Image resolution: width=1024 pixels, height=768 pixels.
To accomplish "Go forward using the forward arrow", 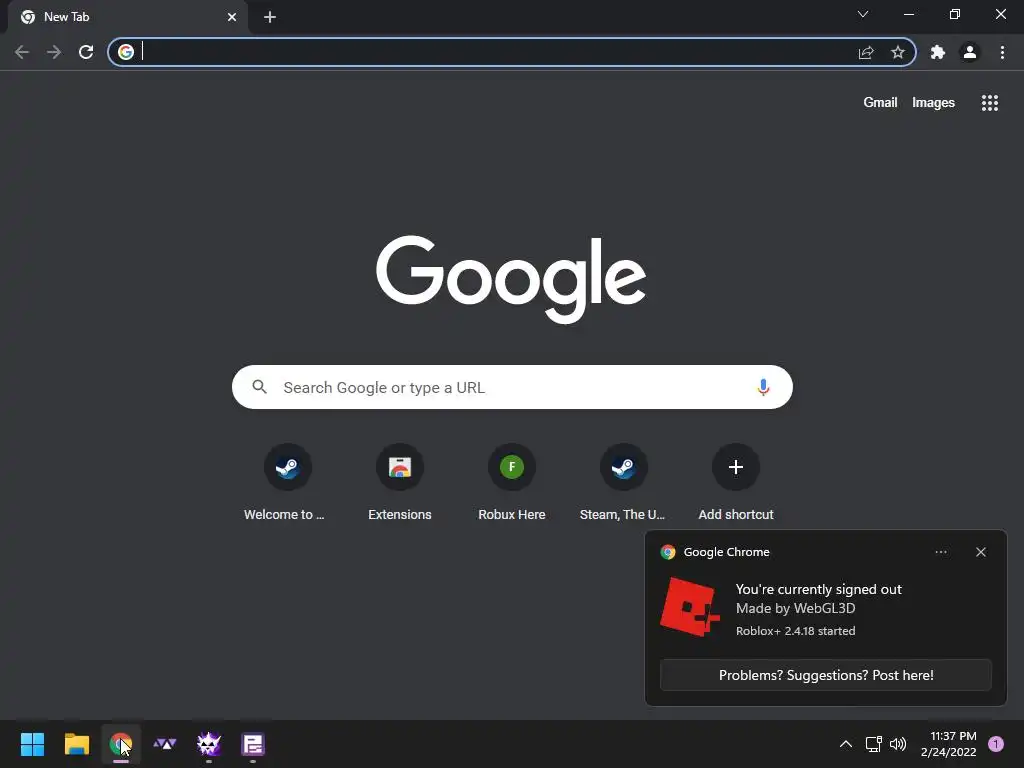I will point(54,52).
